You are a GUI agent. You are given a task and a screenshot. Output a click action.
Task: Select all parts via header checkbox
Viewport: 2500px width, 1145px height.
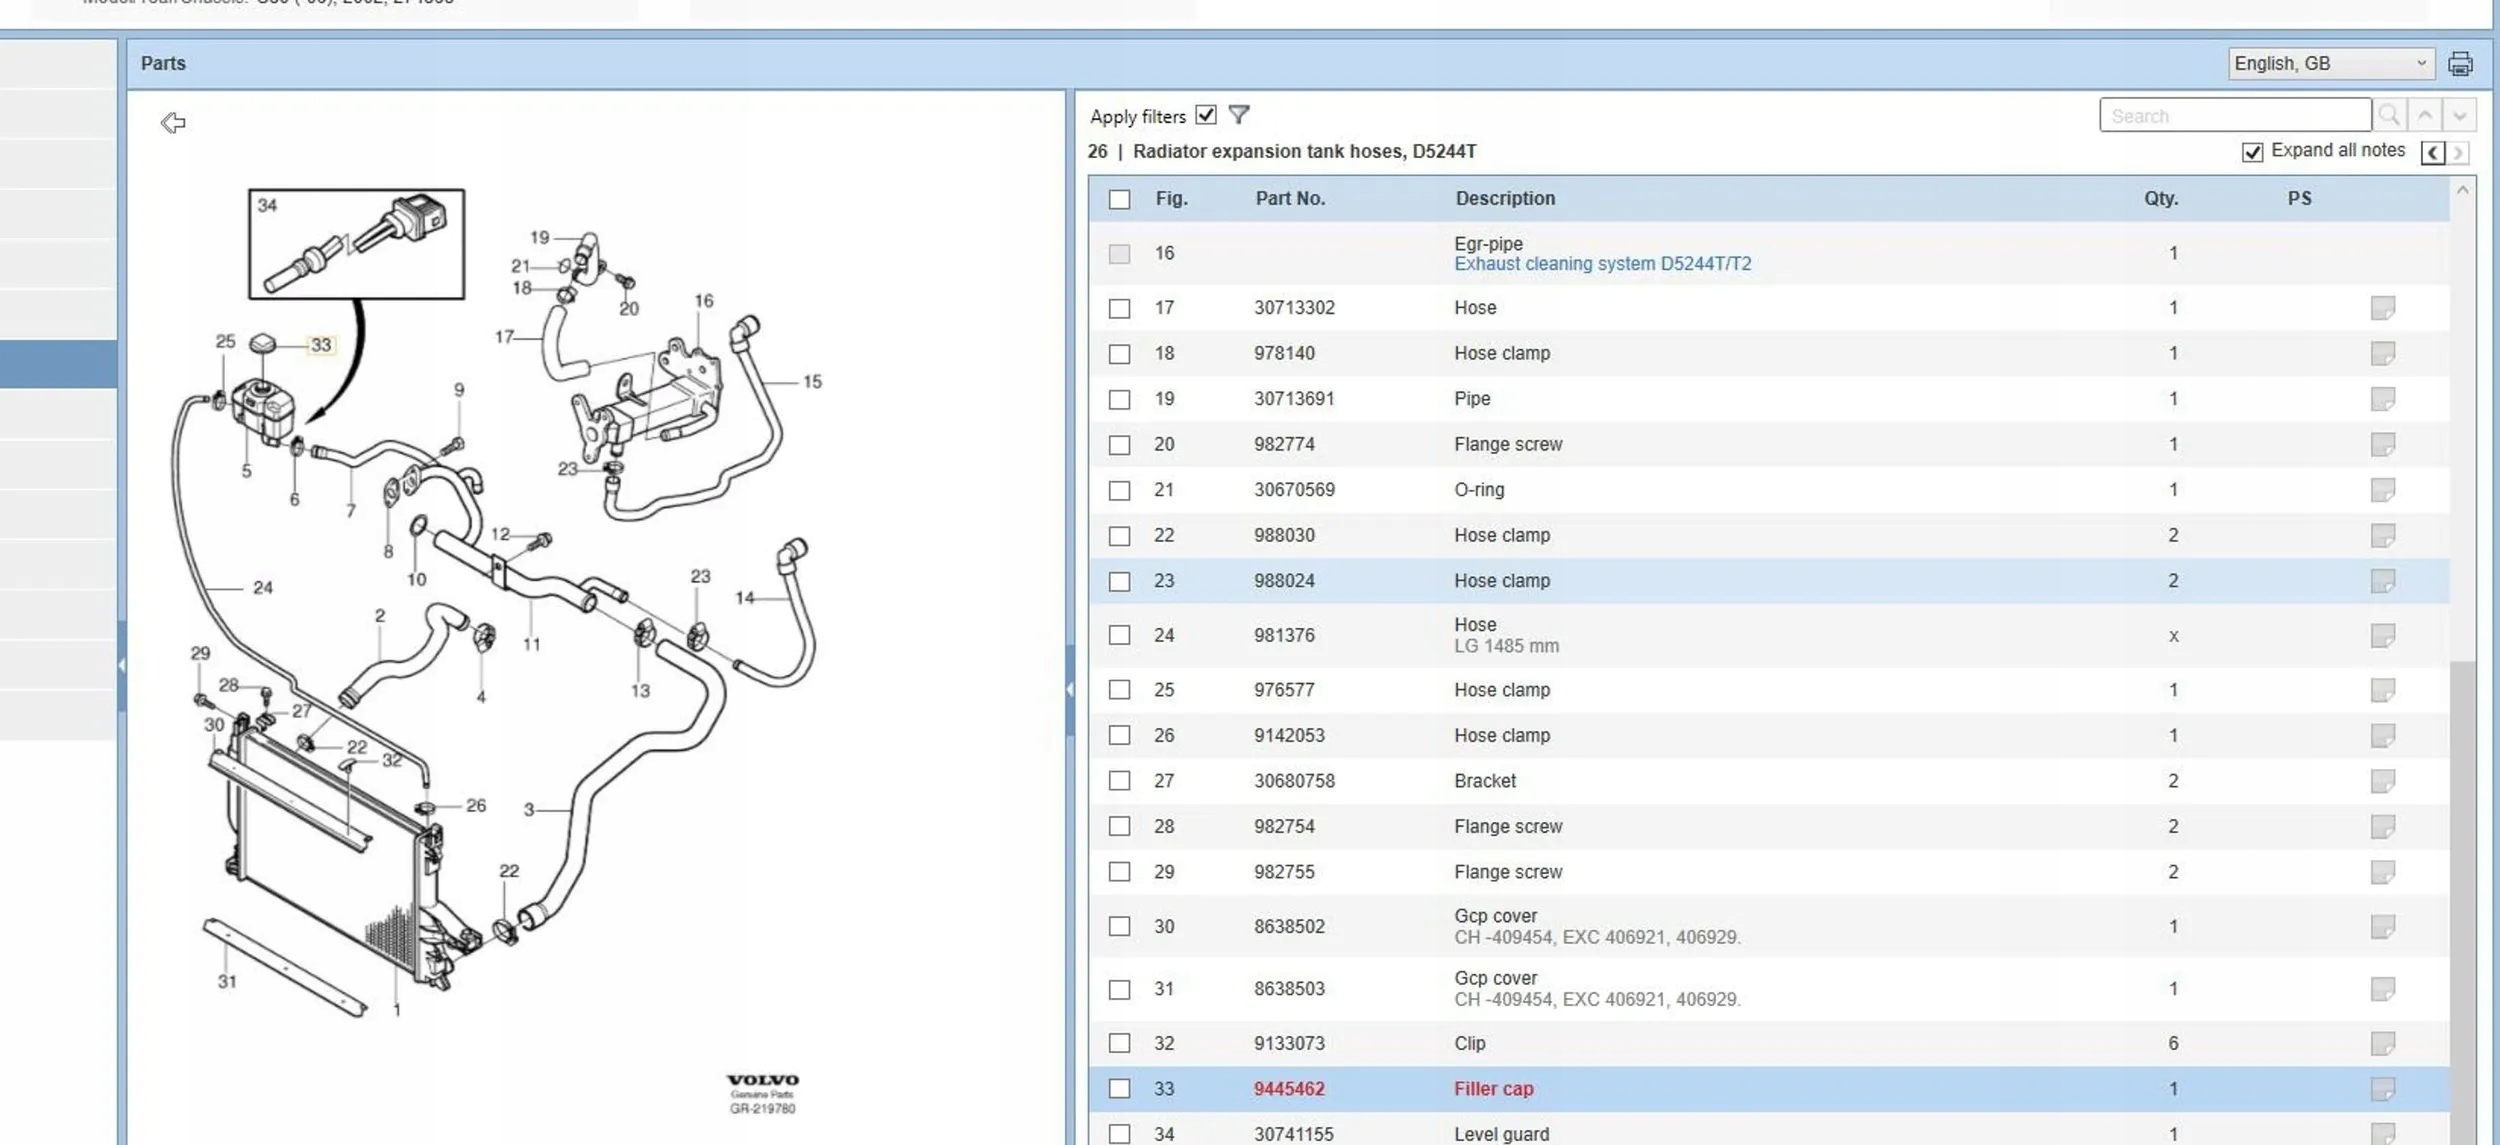tap(1119, 199)
